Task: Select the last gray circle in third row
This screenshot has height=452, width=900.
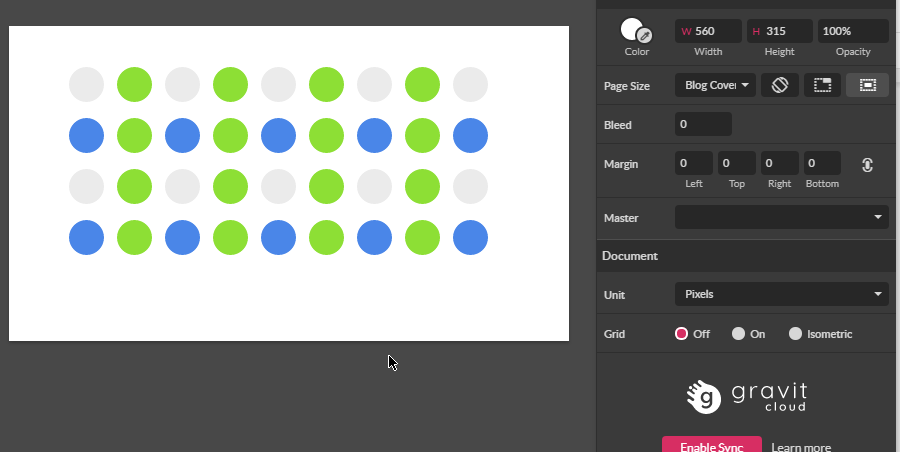Action: click(x=471, y=187)
